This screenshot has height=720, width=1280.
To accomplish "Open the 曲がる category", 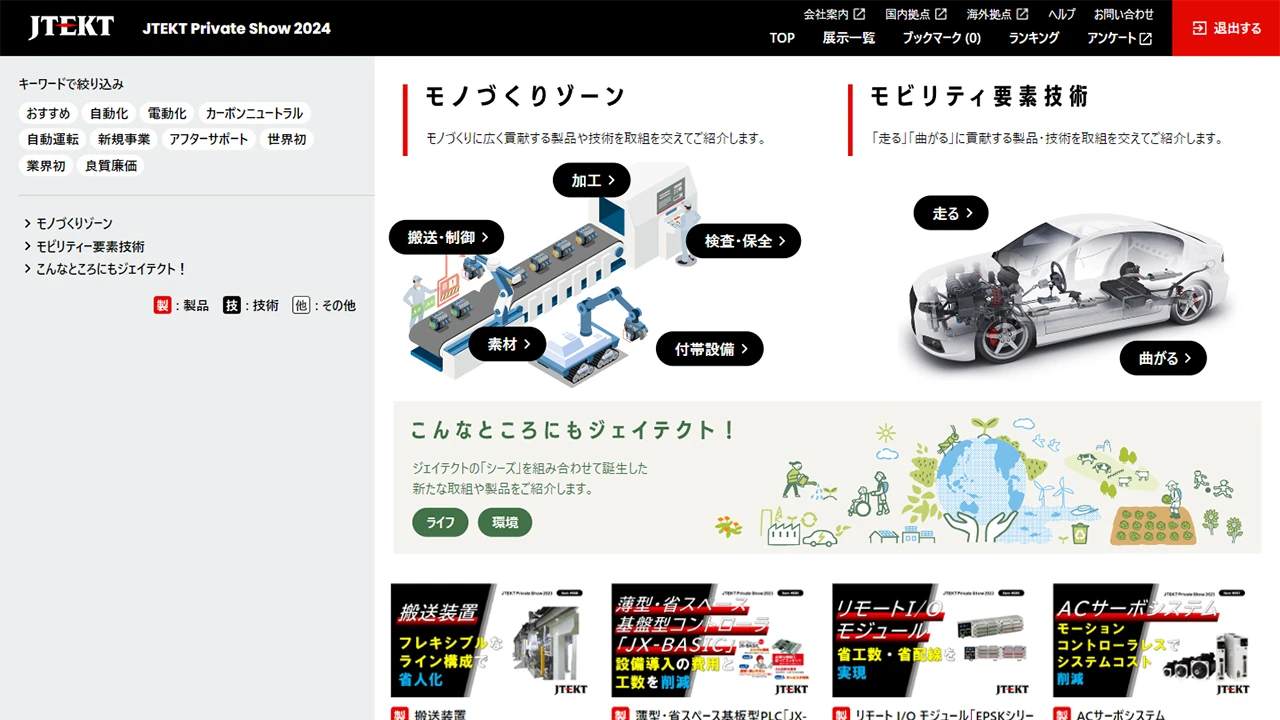I will pos(1163,358).
